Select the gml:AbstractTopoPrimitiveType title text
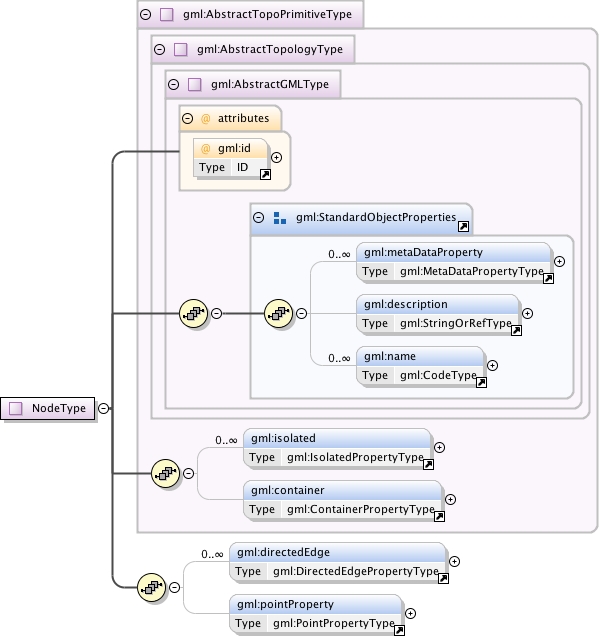The image size is (599, 638). [x=267, y=14]
